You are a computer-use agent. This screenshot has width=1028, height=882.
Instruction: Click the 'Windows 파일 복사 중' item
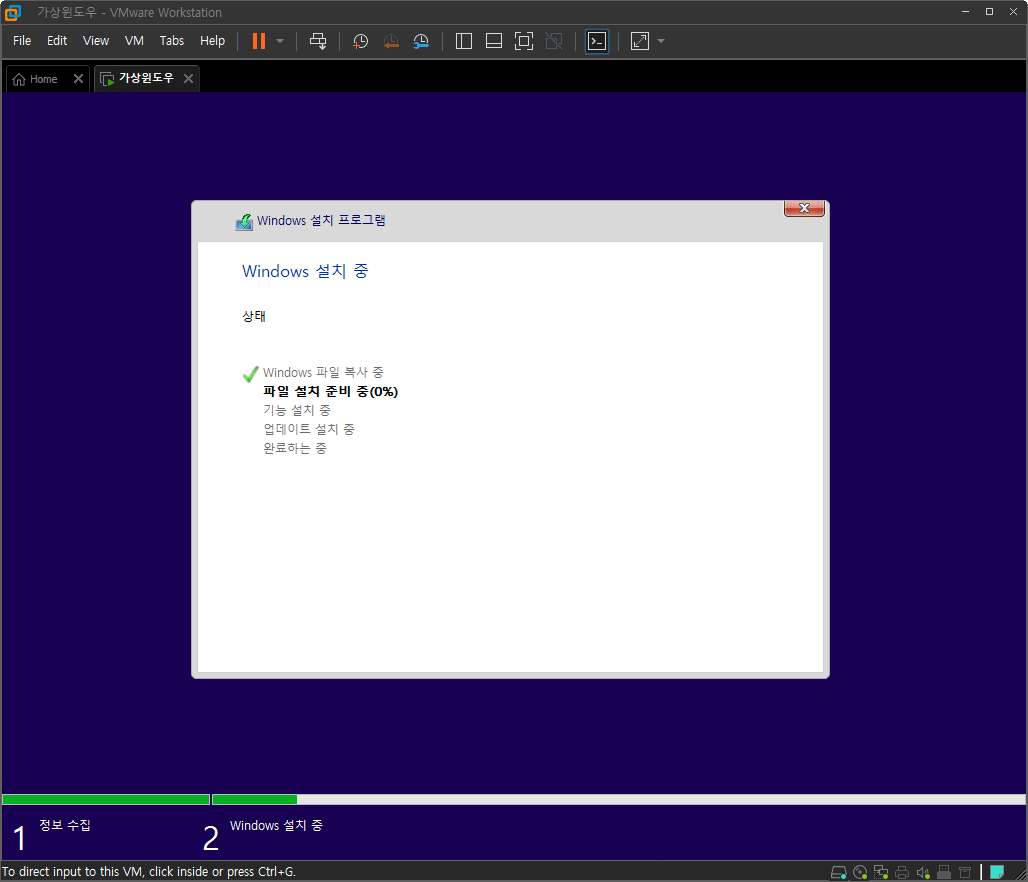(x=323, y=372)
